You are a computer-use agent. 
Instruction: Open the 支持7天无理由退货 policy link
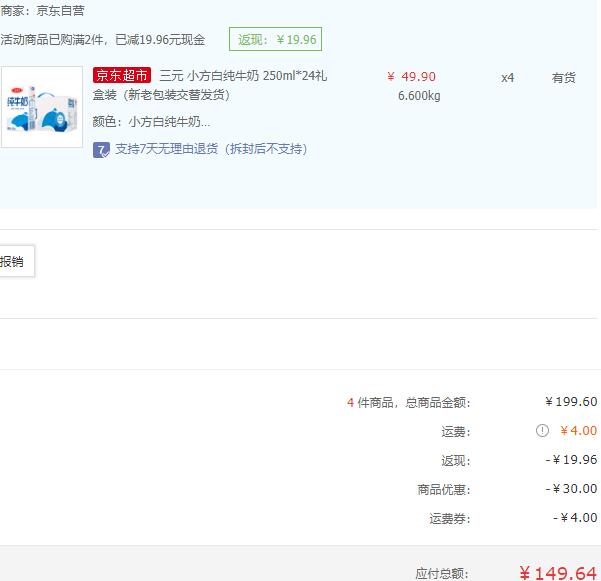(211, 149)
